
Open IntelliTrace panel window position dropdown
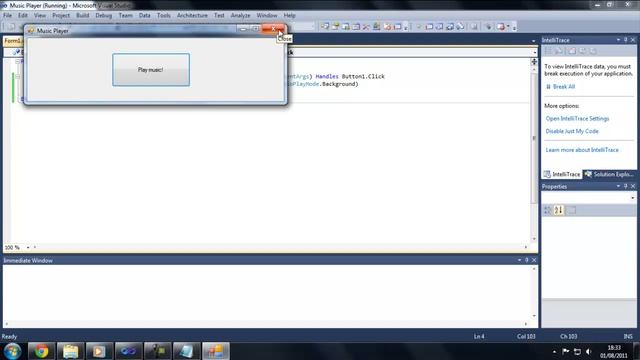click(x=618, y=40)
